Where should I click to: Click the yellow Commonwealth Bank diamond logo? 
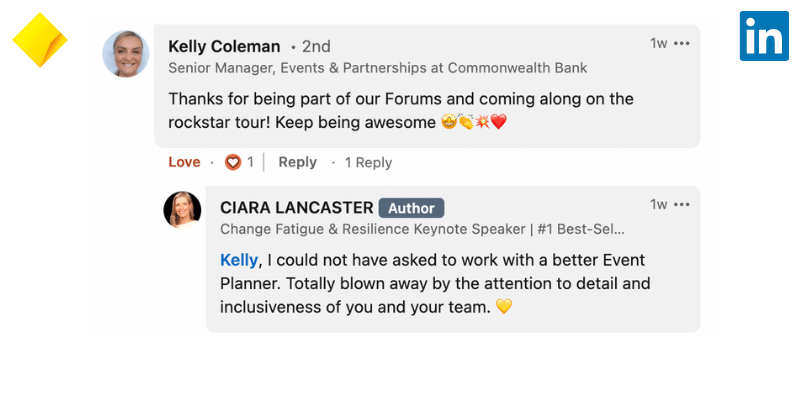(40, 41)
